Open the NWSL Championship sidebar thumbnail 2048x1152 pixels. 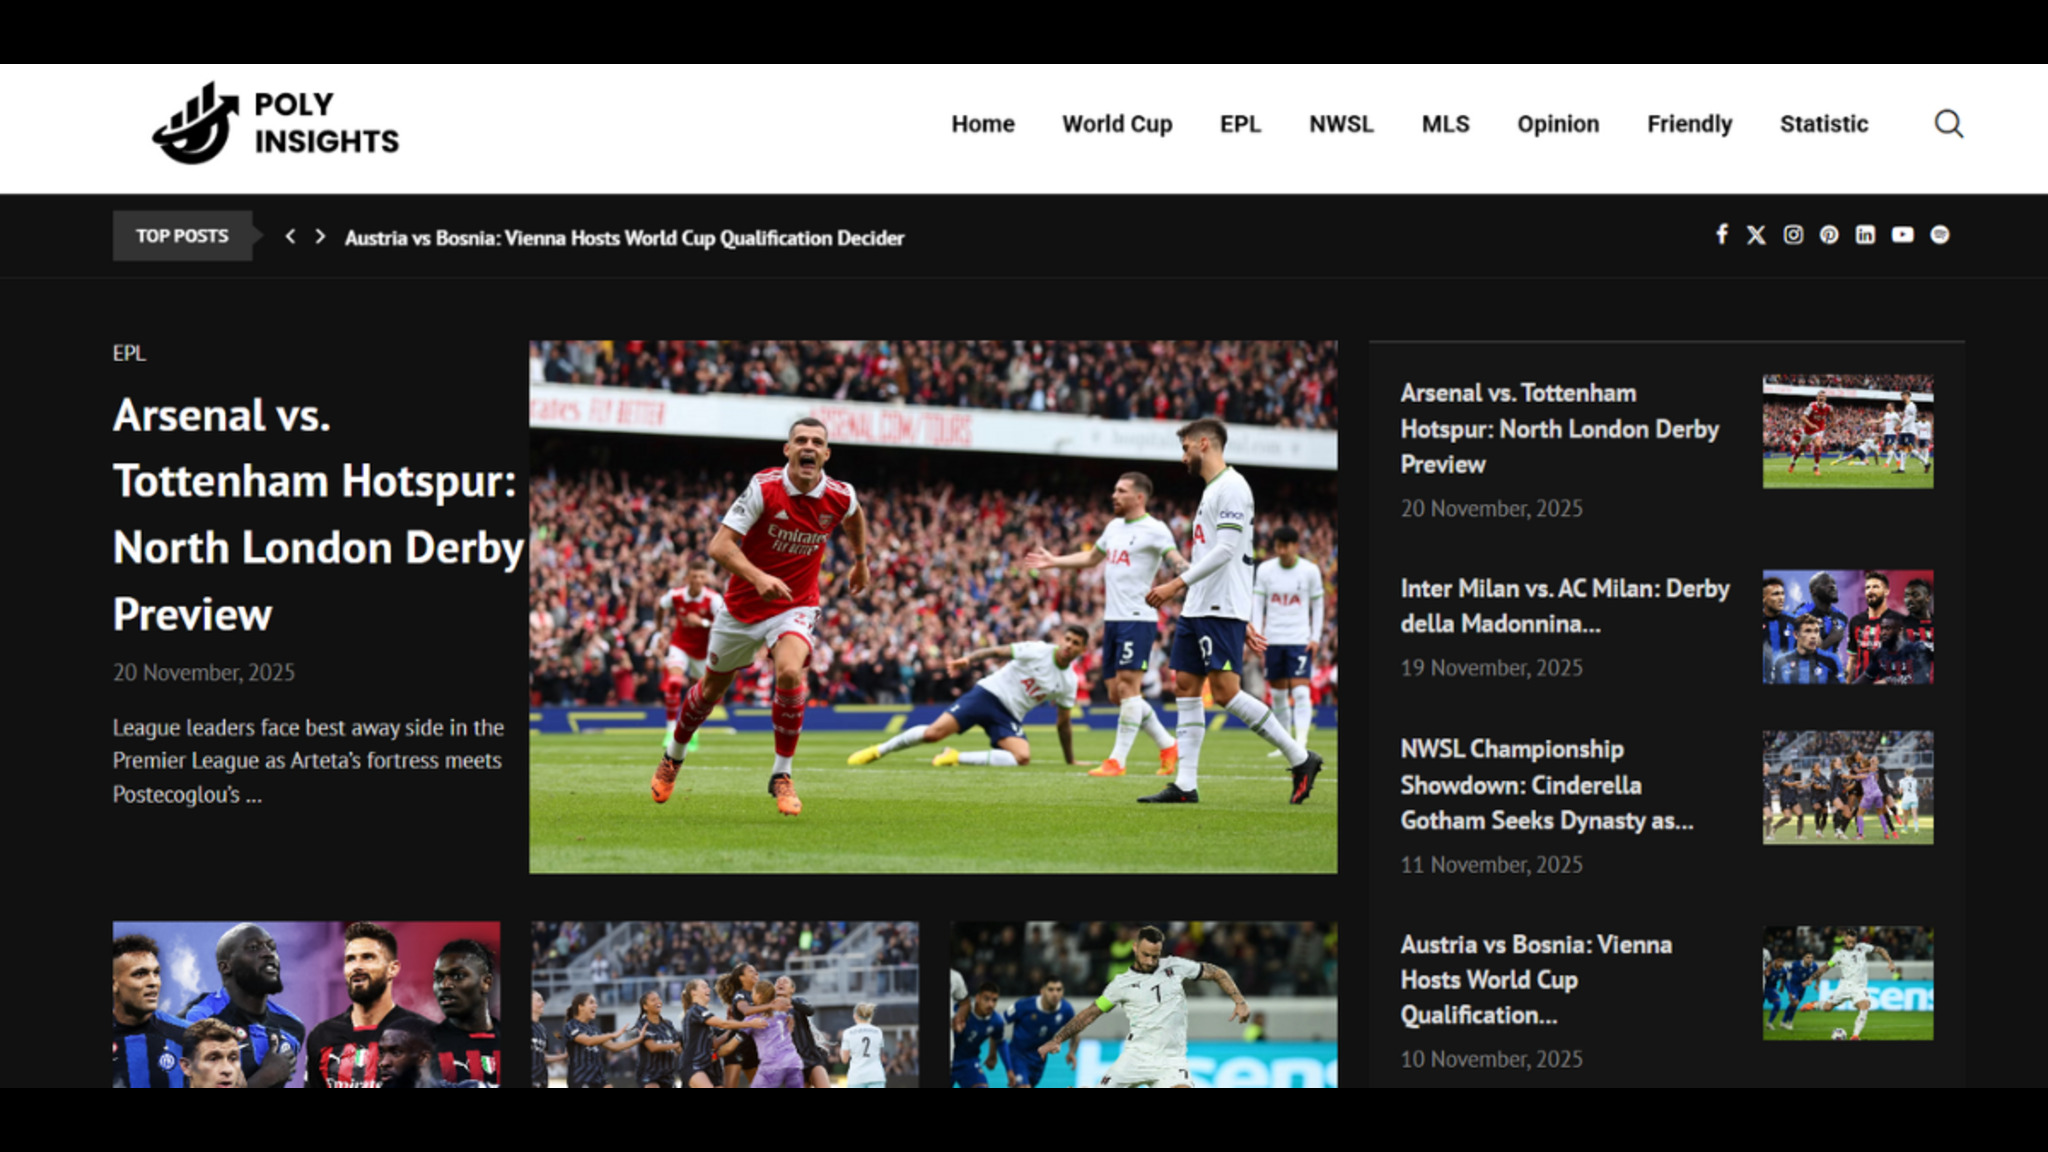(1847, 787)
